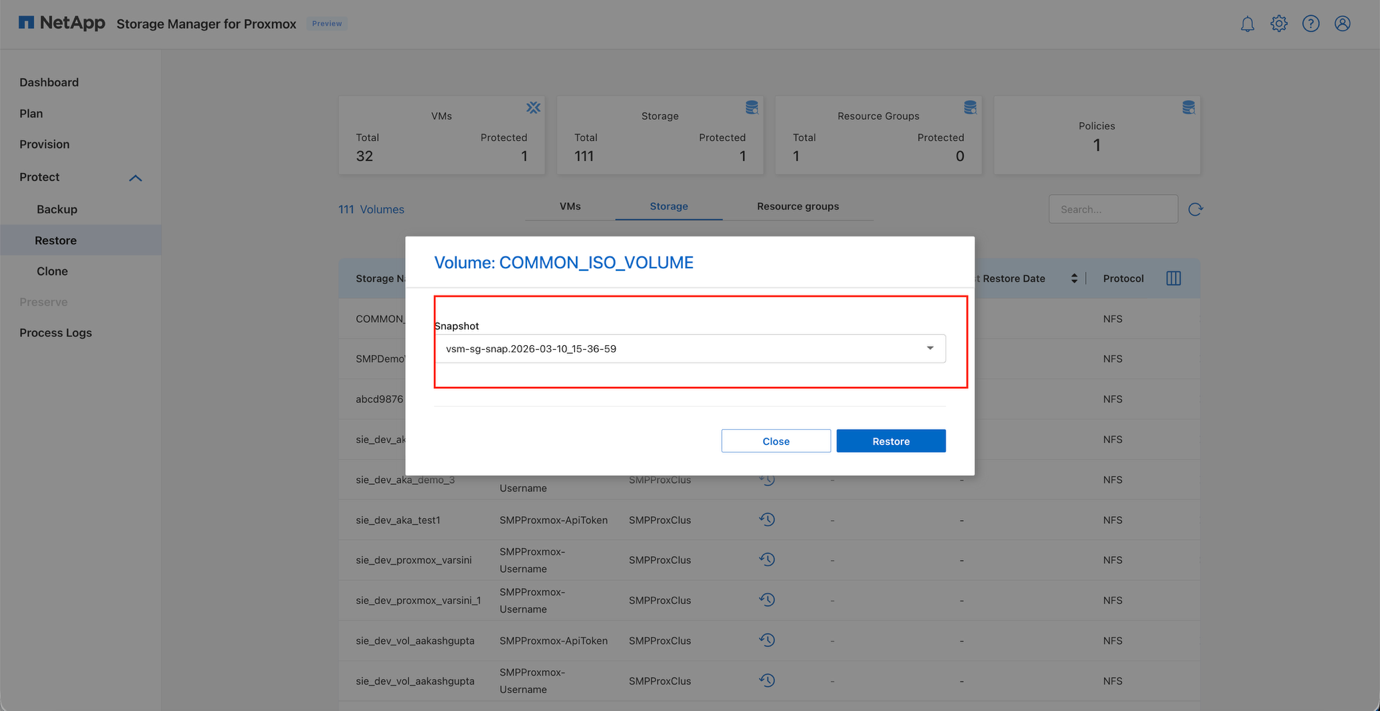1380x711 pixels.
Task: Collapse the Protect sidebar section
Action: [x=135, y=178]
